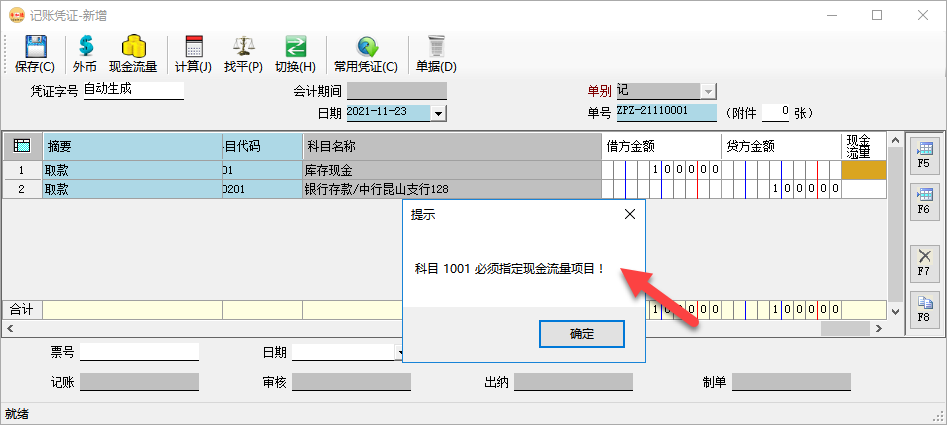The image size is (947, 425).
Task: Click the 凭证字号 自动生成 field
Action: point(133,91)
